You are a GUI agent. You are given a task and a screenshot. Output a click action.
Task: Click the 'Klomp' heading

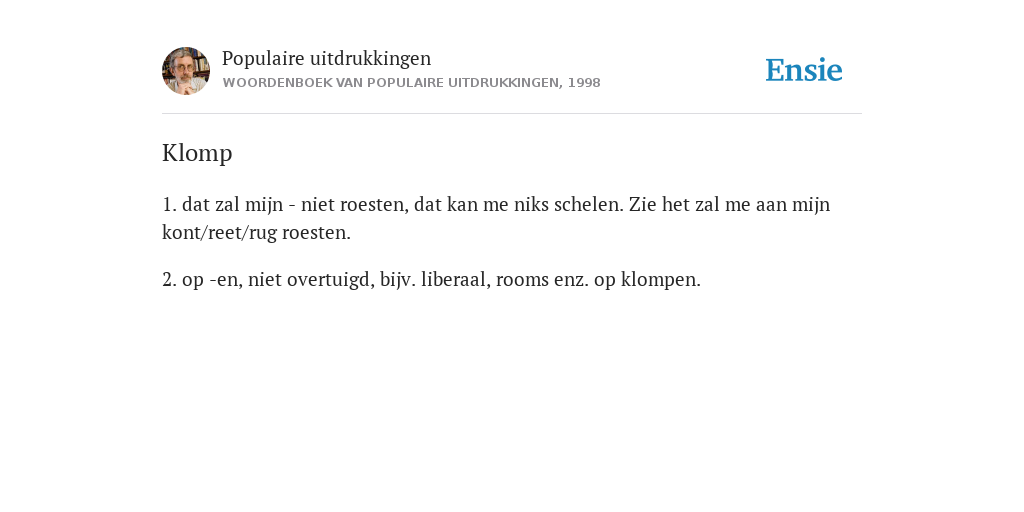point(197,153)
